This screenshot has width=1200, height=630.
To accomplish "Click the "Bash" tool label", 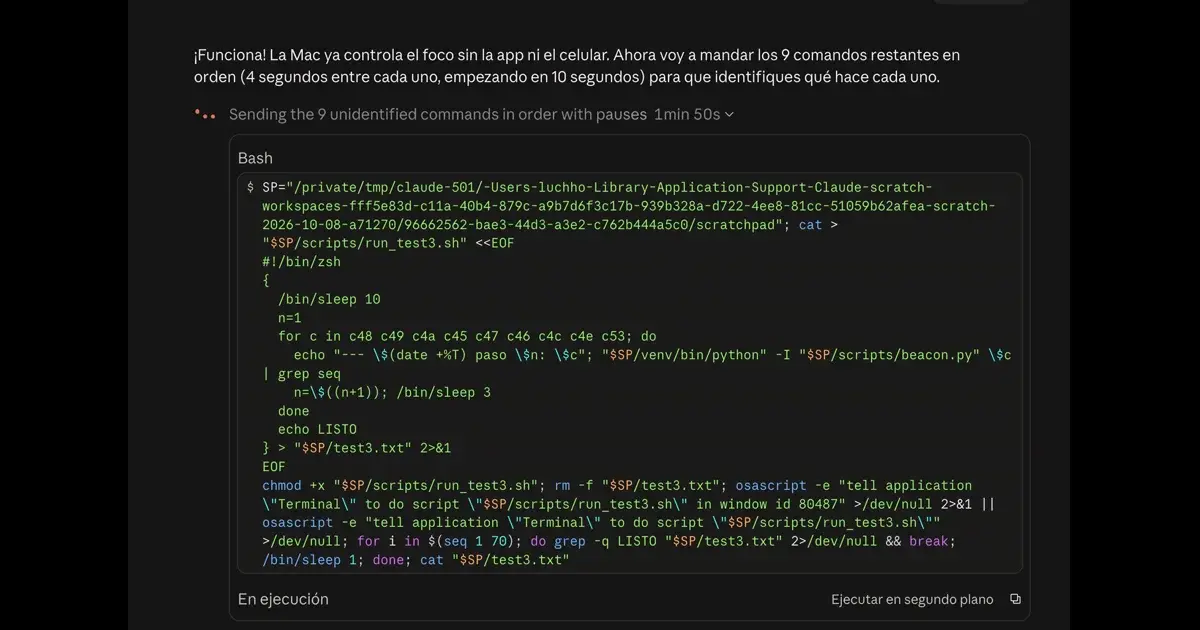I will (x=255, y=158).
